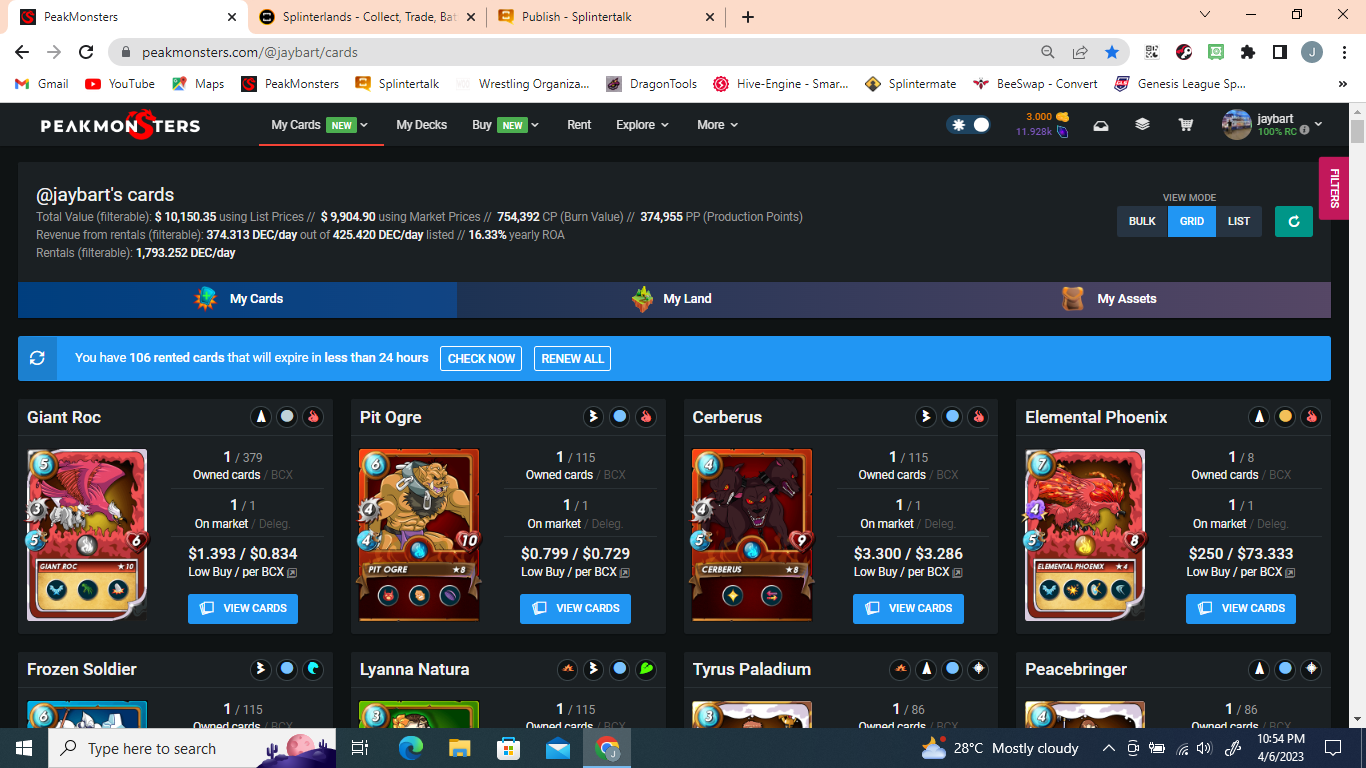This screenshot has width=1366, height=768.
Task: Expand the More nav dropdown
Action: (x=718, y=125)
